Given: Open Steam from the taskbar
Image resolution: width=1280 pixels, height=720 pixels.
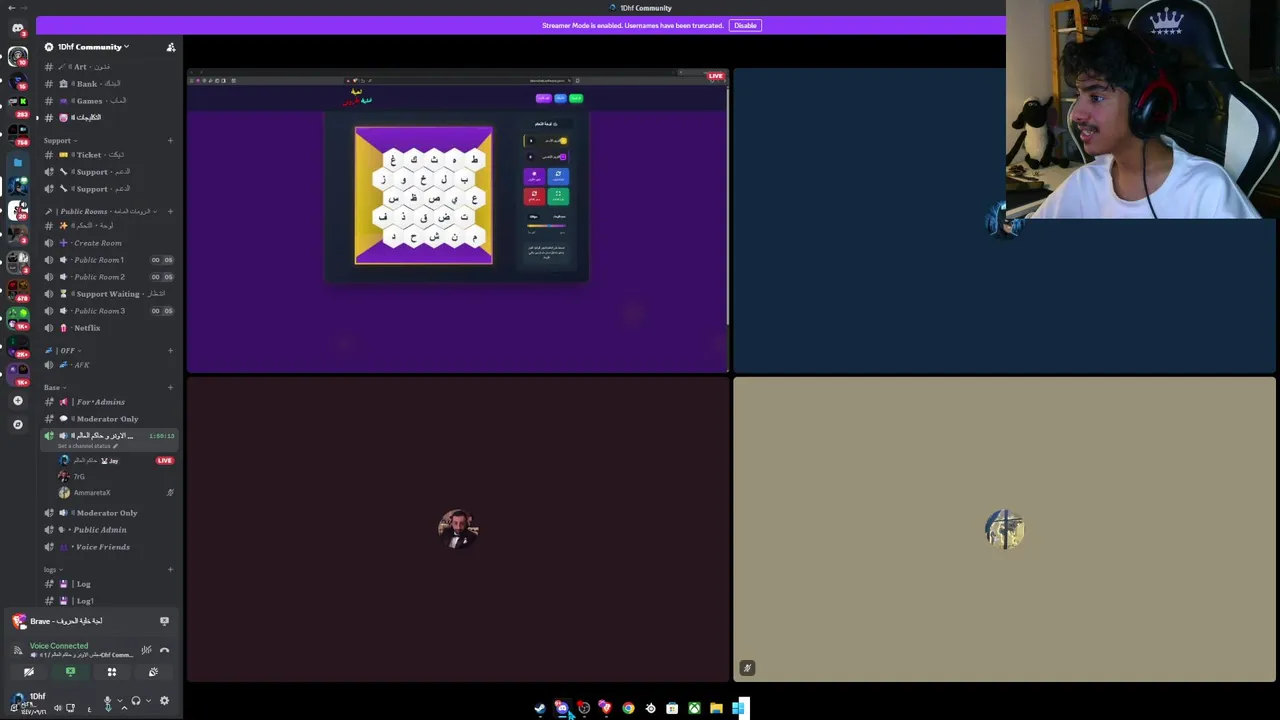Looking at the screenshot, I should coord(540,709).
